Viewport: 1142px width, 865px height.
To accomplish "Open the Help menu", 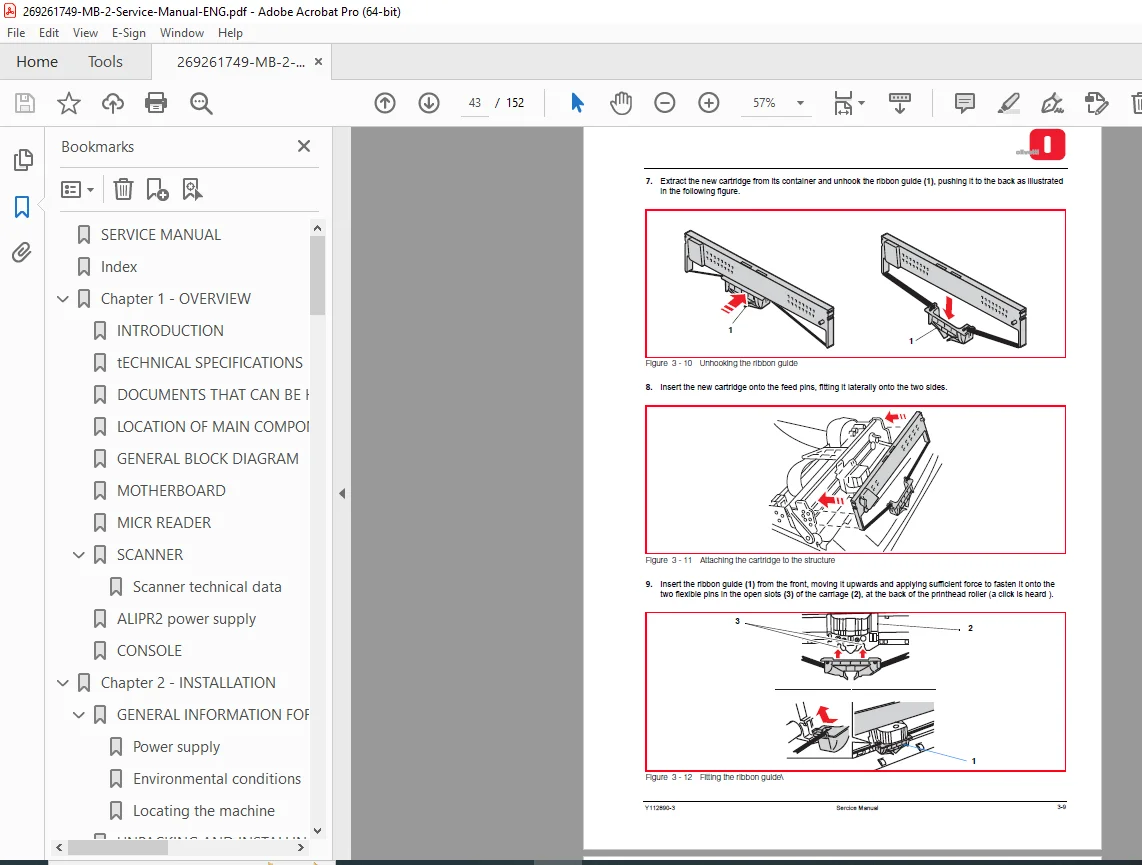I will tap(230, 33).
